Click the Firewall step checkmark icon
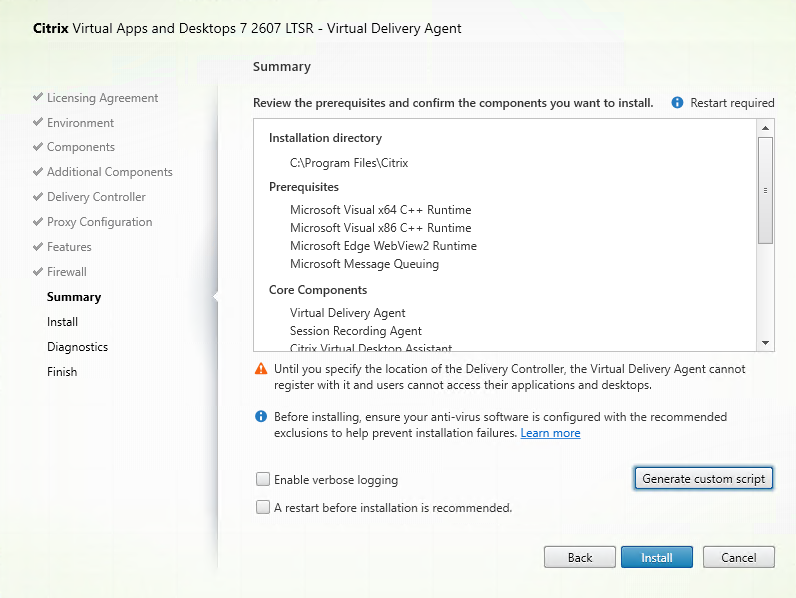 [x=38, y=271]
